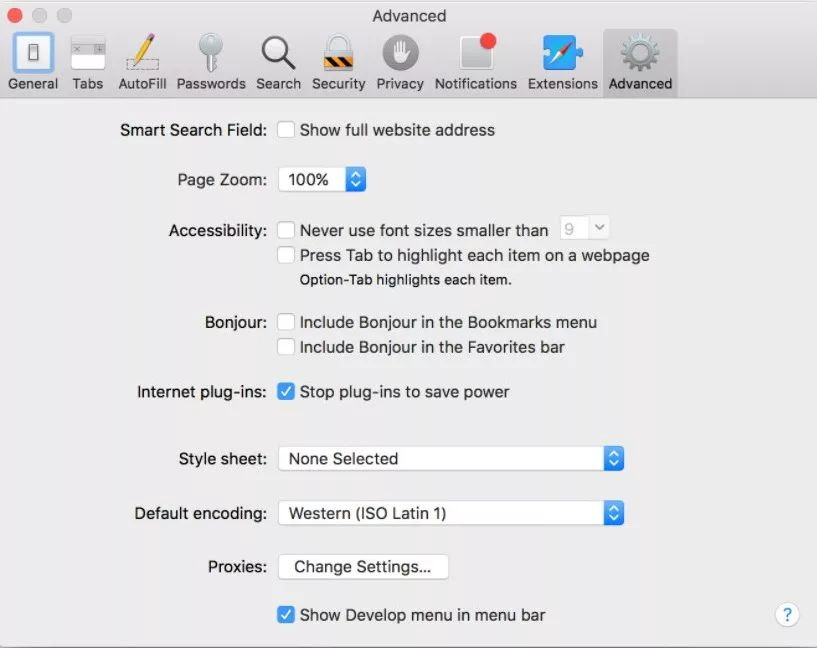Click the 'Advanced' window title text
This screenshot has height=648, width=817.
[409, 16]
